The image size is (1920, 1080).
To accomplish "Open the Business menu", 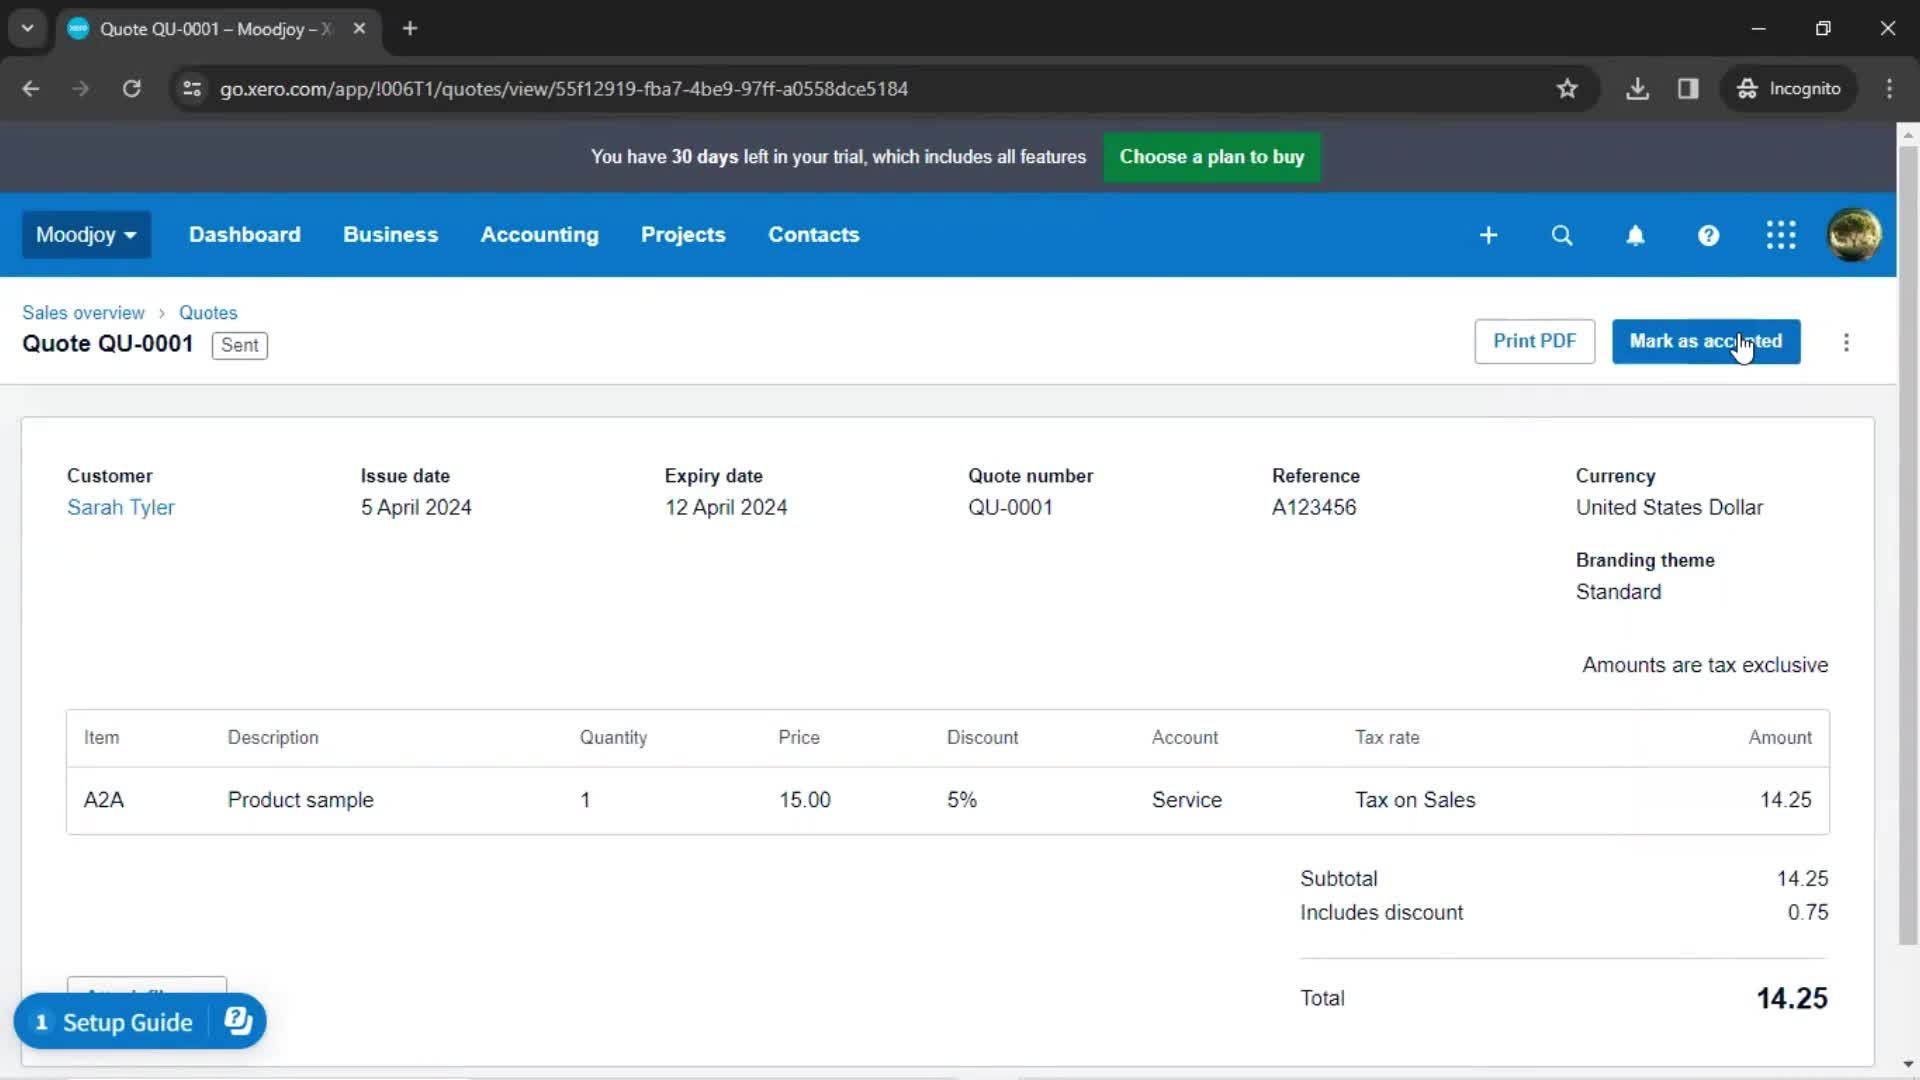I will (x=390, y=235).
